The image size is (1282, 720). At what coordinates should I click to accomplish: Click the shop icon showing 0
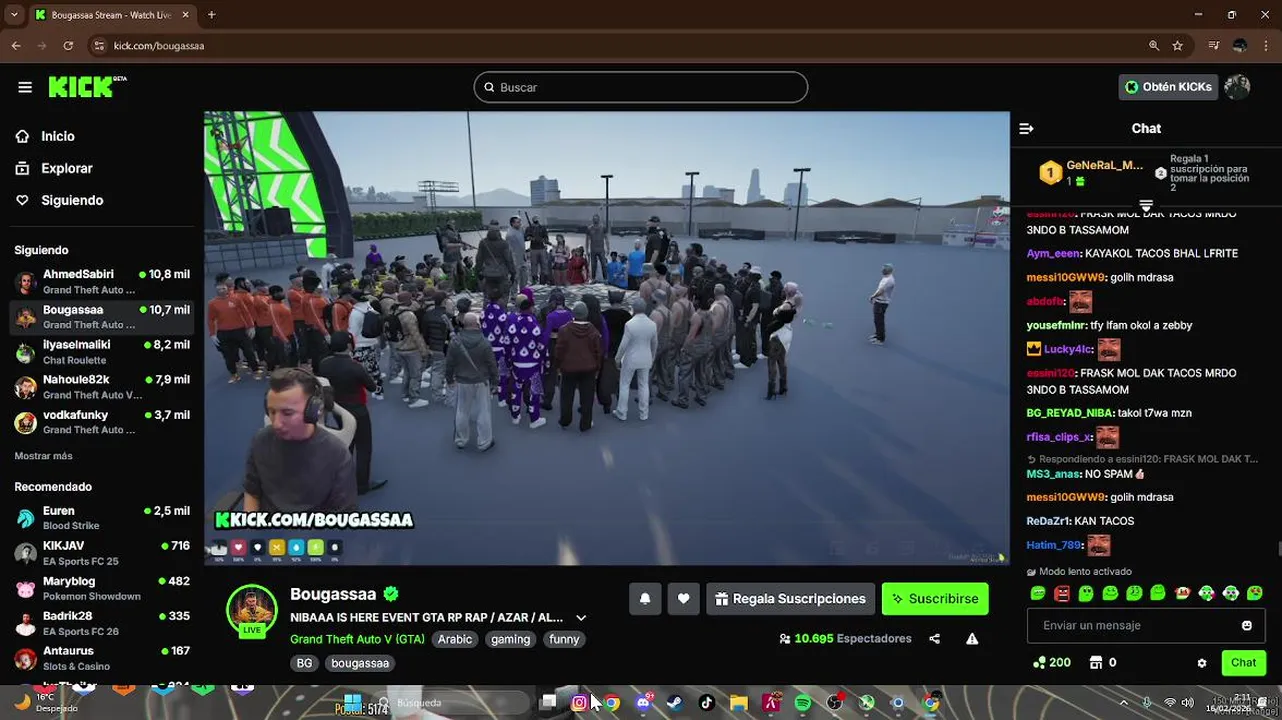pyautogui.click(x=1095, y=662)
